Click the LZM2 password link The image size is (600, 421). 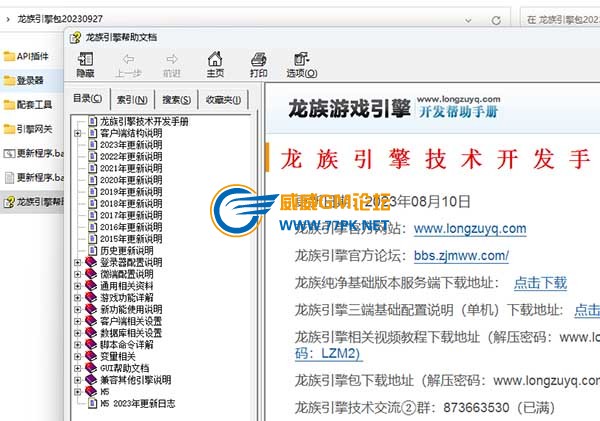pos(328,353)
